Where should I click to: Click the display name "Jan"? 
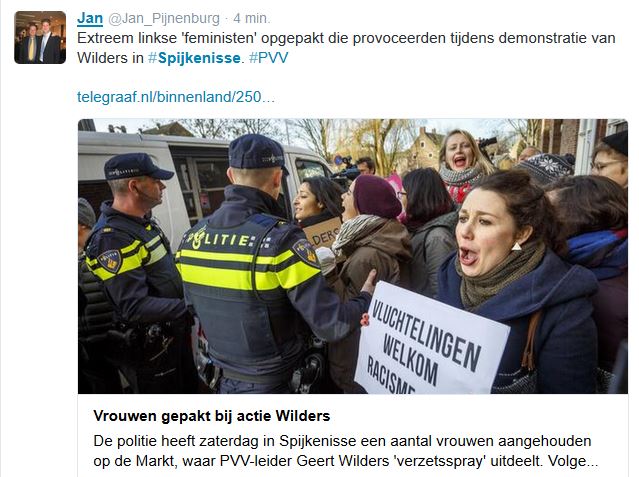pos(90,18)
